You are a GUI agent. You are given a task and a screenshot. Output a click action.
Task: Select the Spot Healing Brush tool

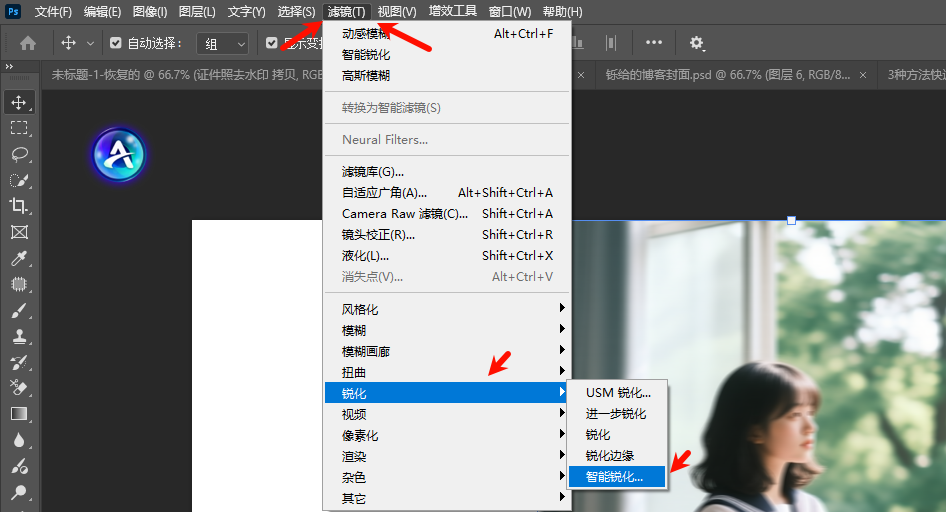coord(19,284)
